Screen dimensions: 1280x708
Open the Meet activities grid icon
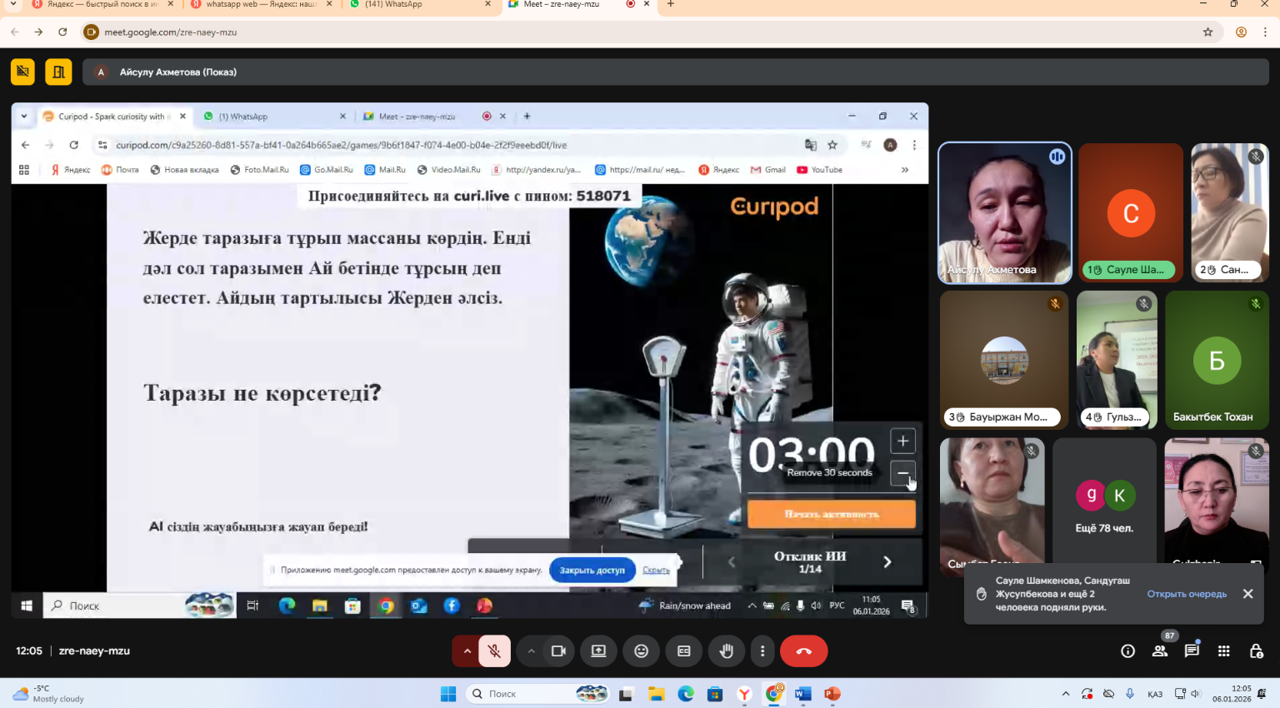pos(1224,651)
